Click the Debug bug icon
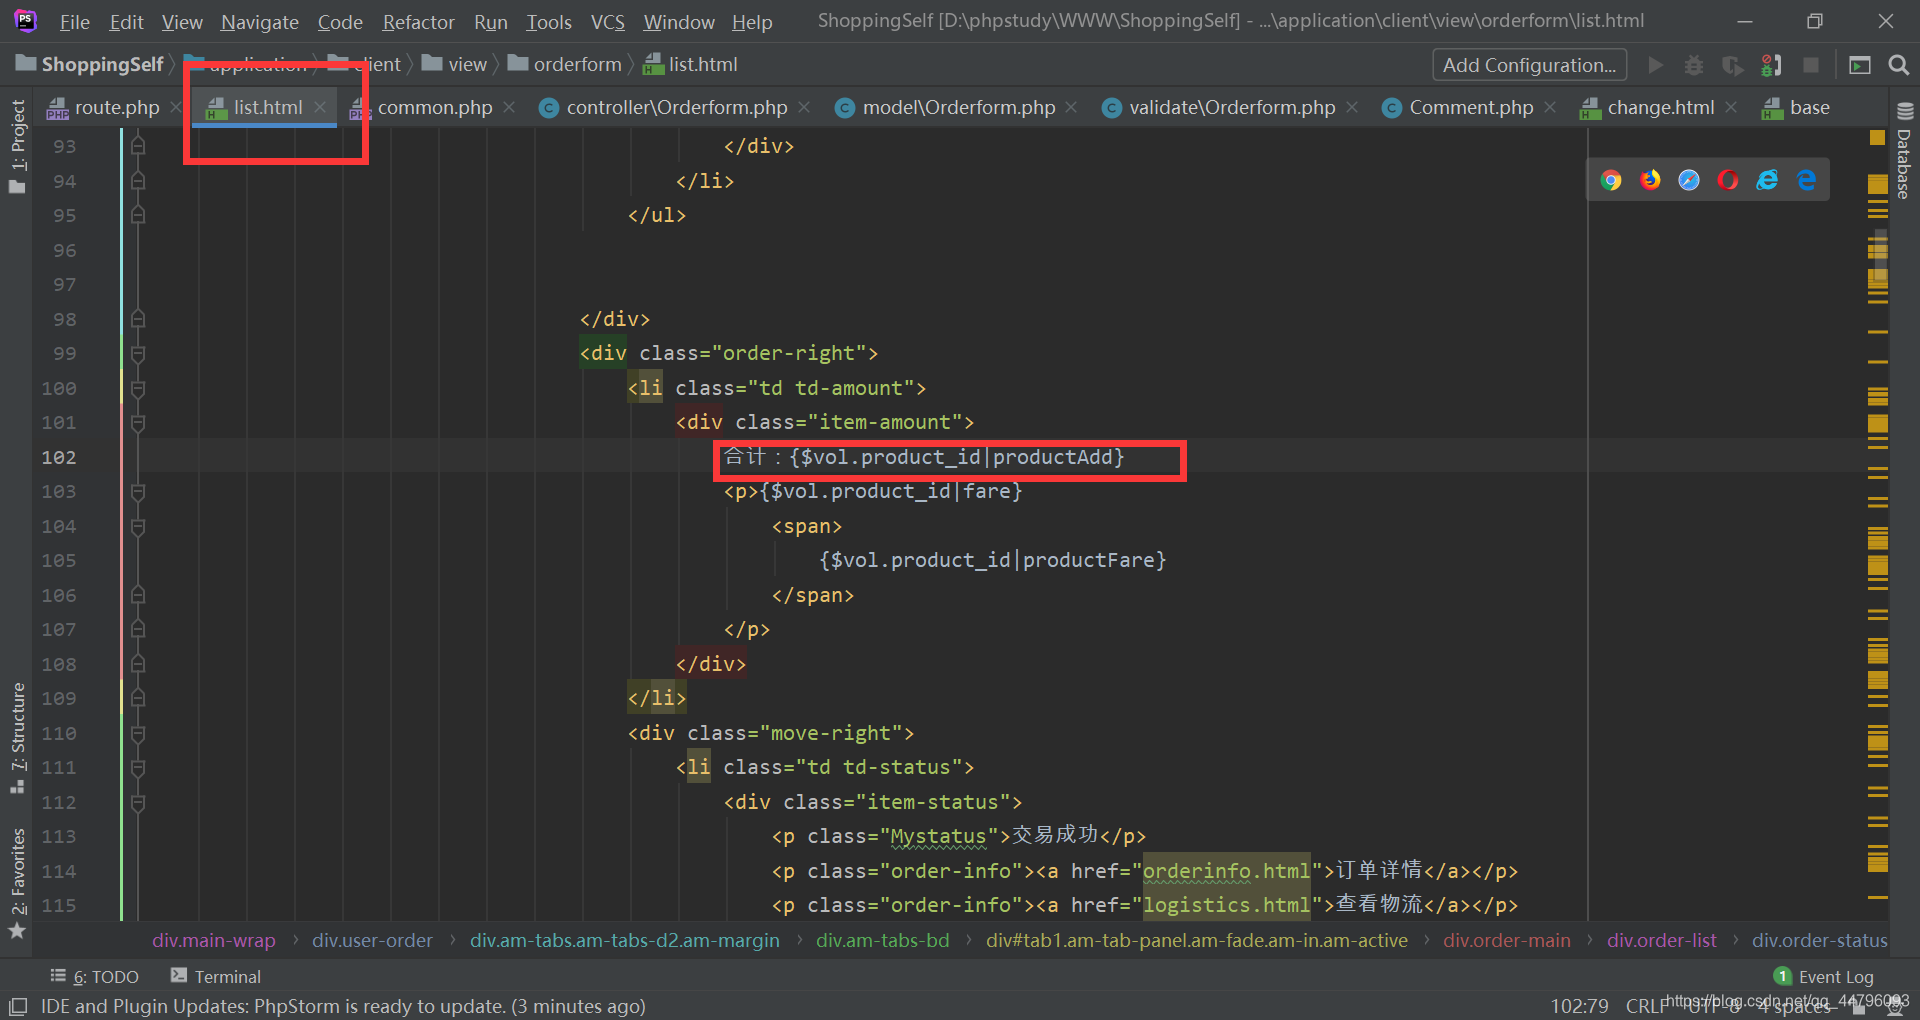 [1694, 65]
